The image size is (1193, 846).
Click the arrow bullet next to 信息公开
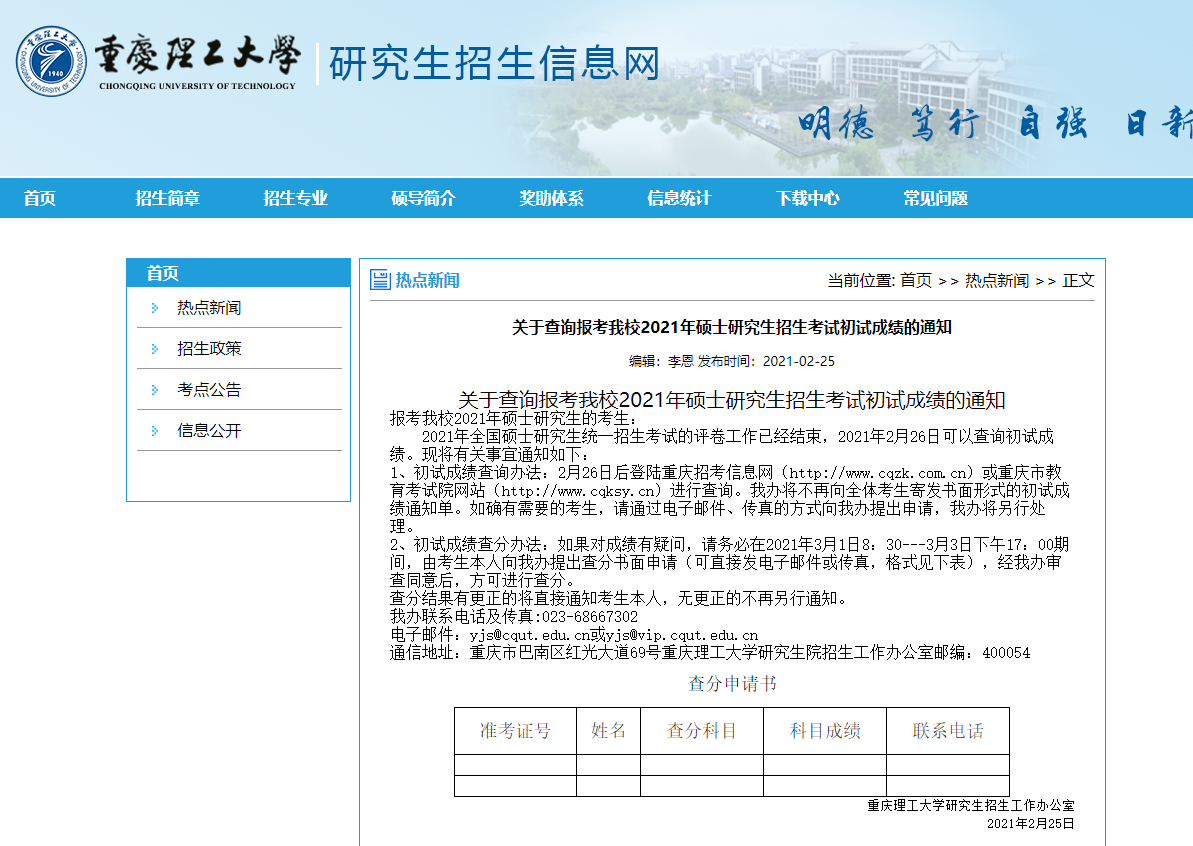[154, 431]
